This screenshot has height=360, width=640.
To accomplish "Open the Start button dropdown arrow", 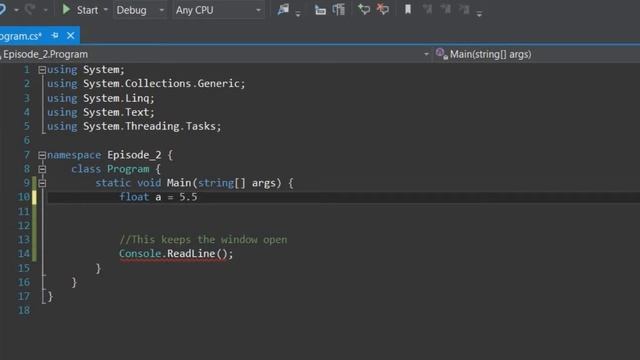I will [x=106, y=10].
